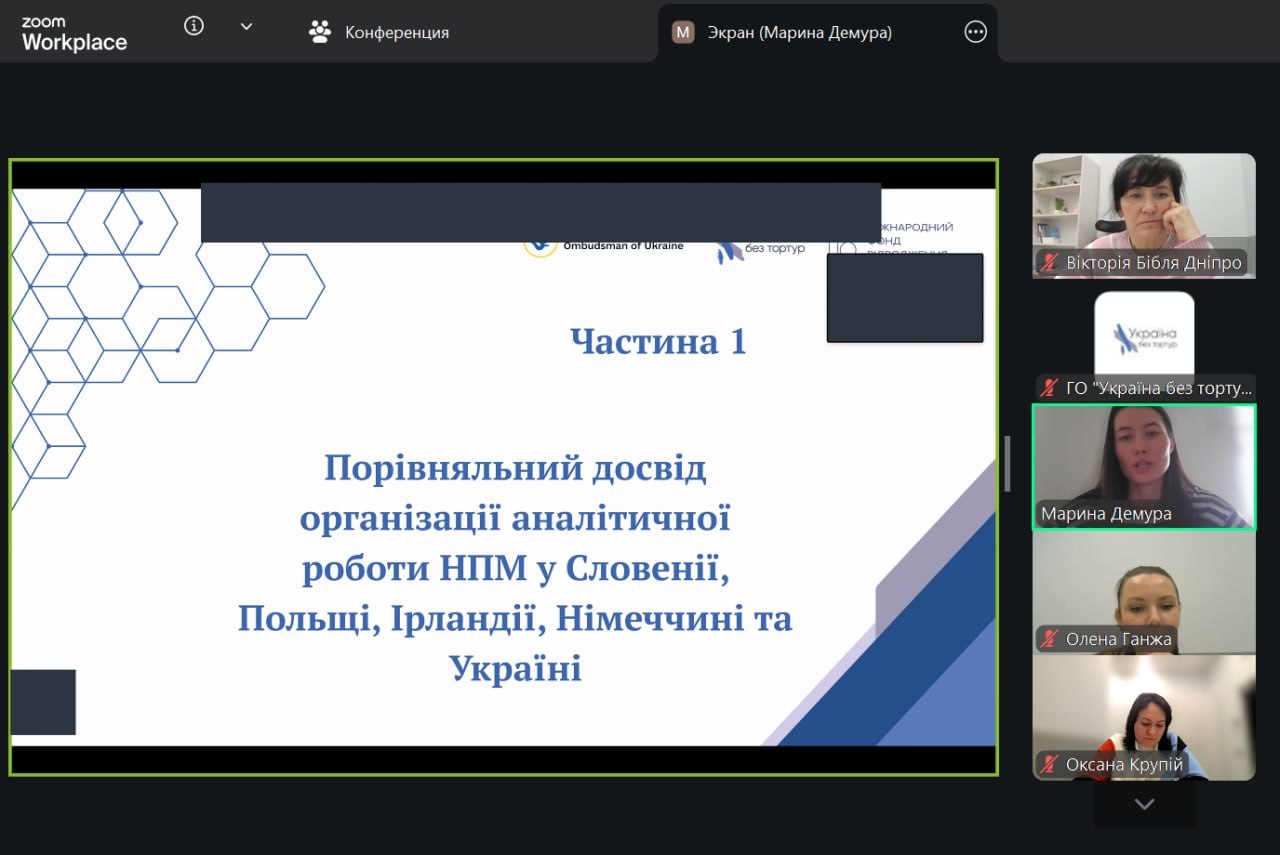Click muted mic icon on Вікторія Бібля Дніпро
Viewport: 1280px width, 855px height.
(1049, 263)
